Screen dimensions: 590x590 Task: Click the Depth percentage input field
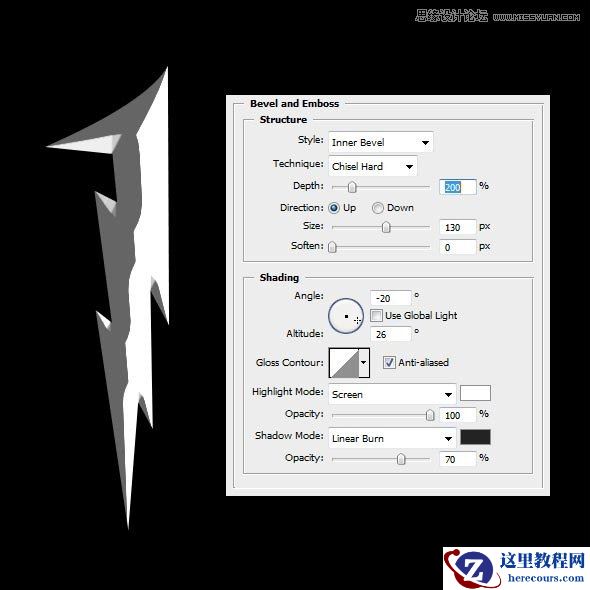point(458,187)
